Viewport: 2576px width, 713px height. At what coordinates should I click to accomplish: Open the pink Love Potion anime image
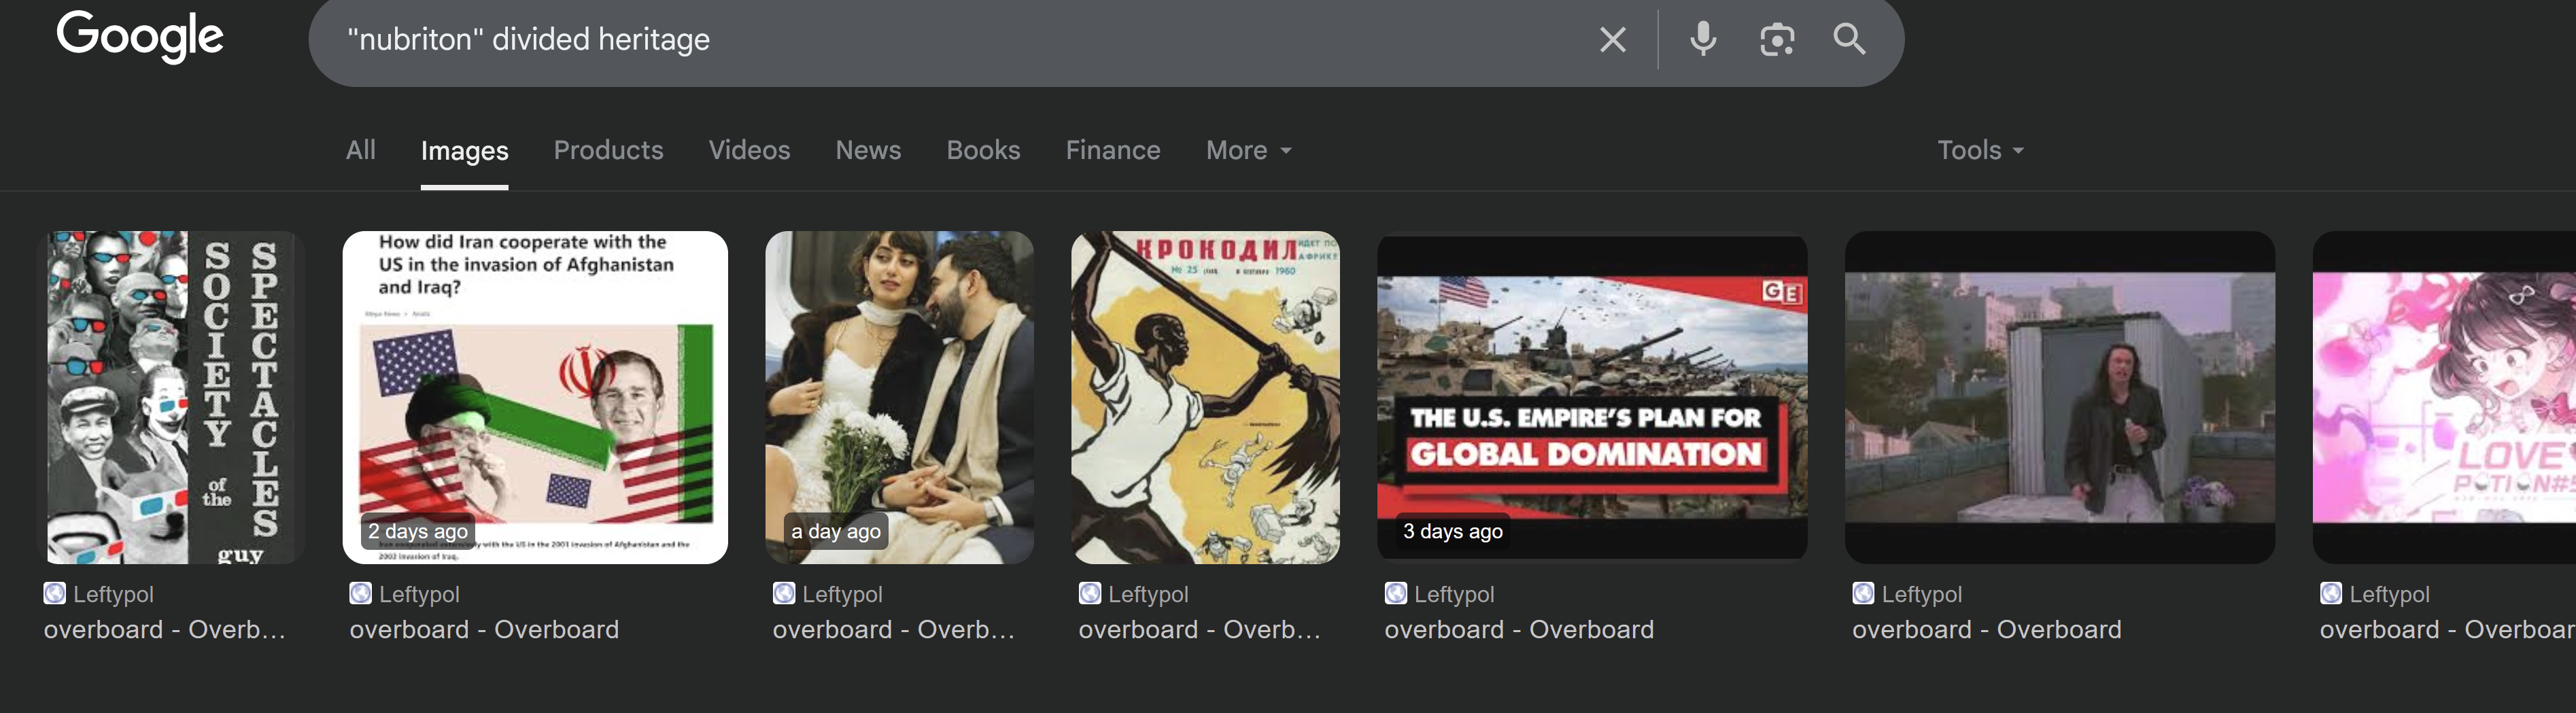(2445, 397)
